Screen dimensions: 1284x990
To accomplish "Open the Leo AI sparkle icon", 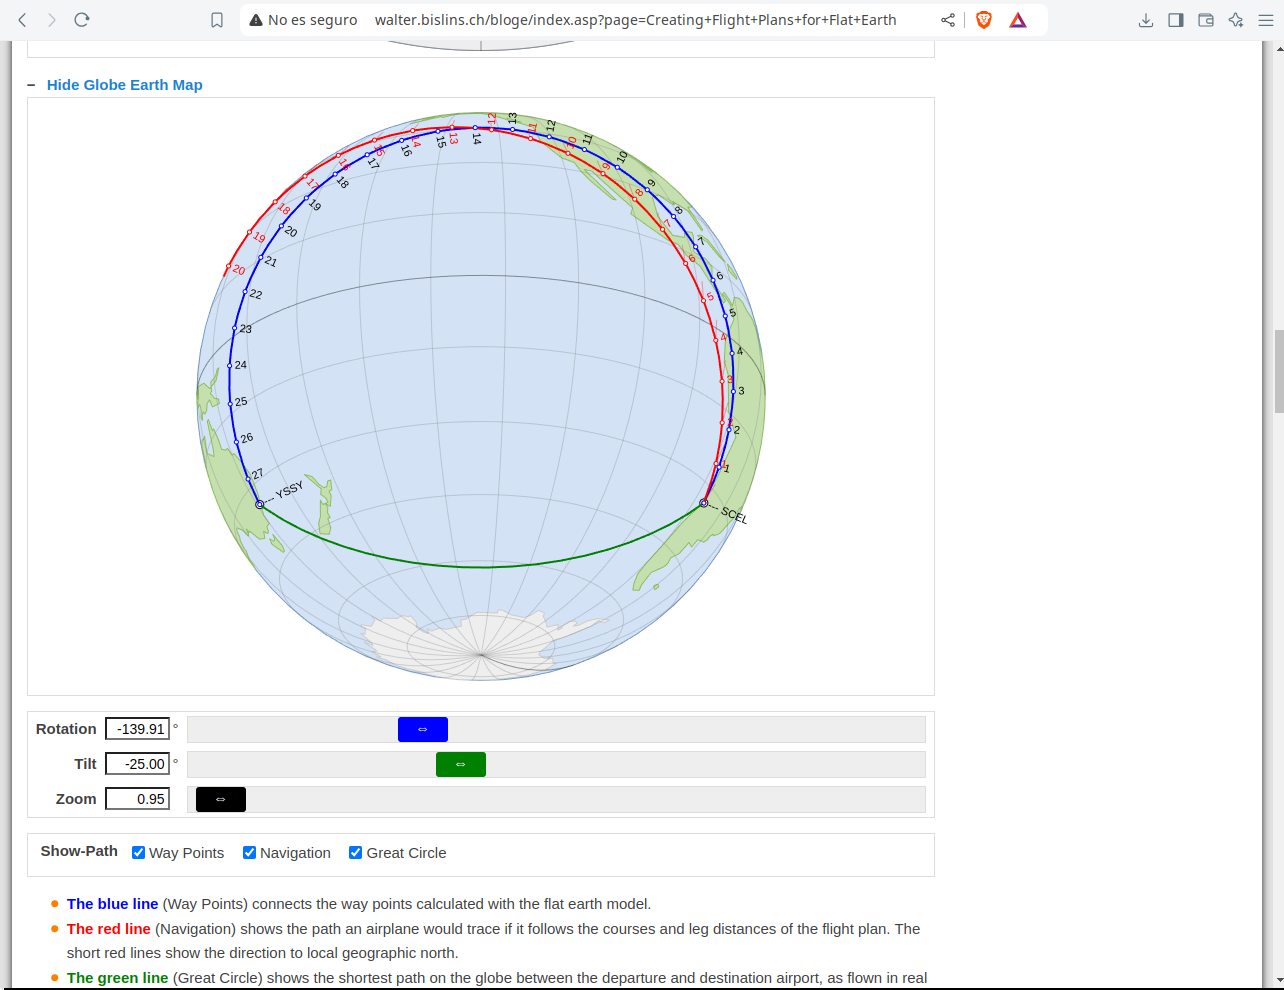I will point(1236,20).
